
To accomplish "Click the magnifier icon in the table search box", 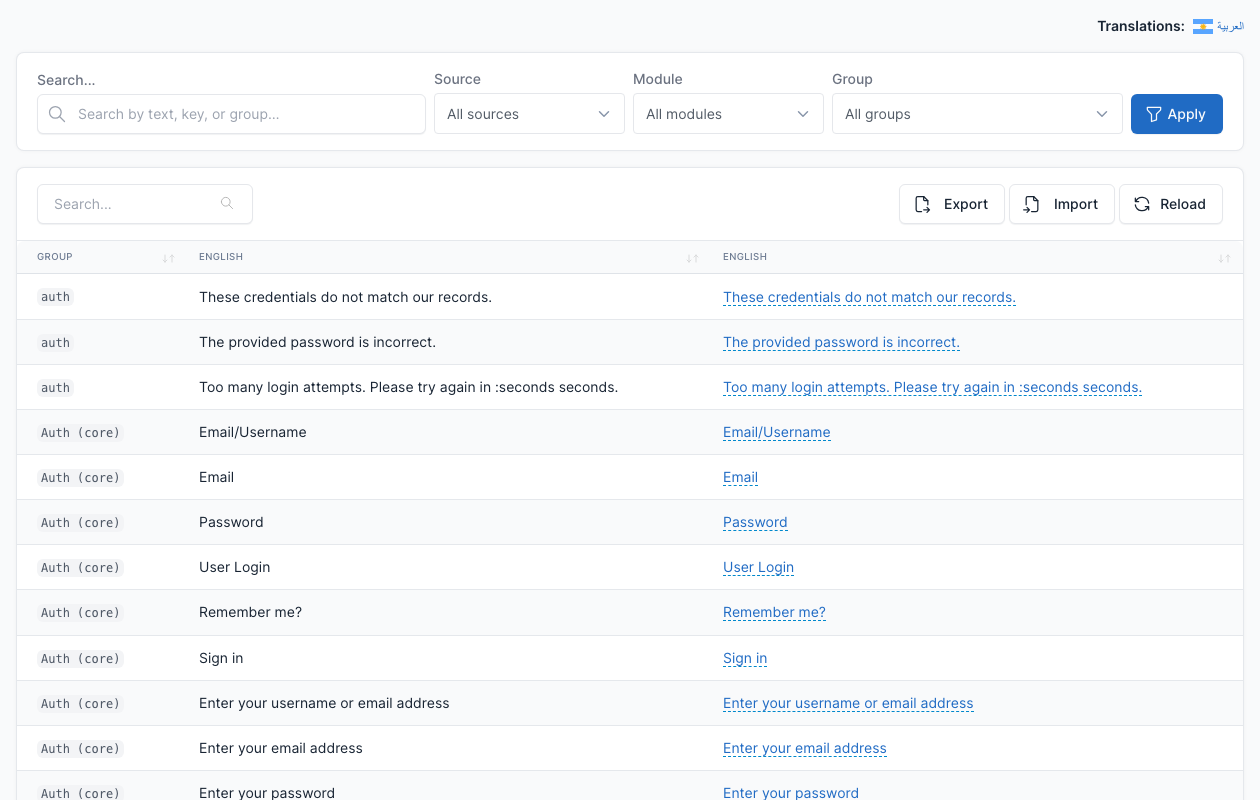I will click(x=227, y=203).
